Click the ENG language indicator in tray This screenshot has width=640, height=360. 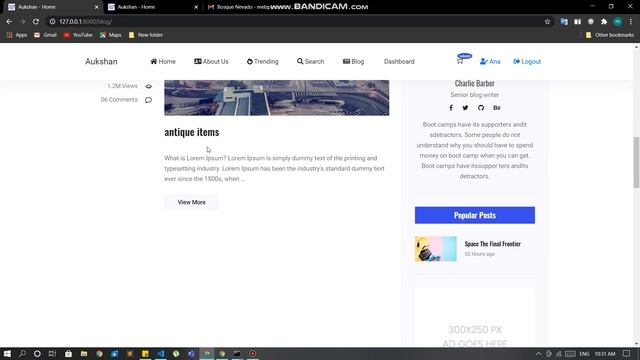coord(584,354)
